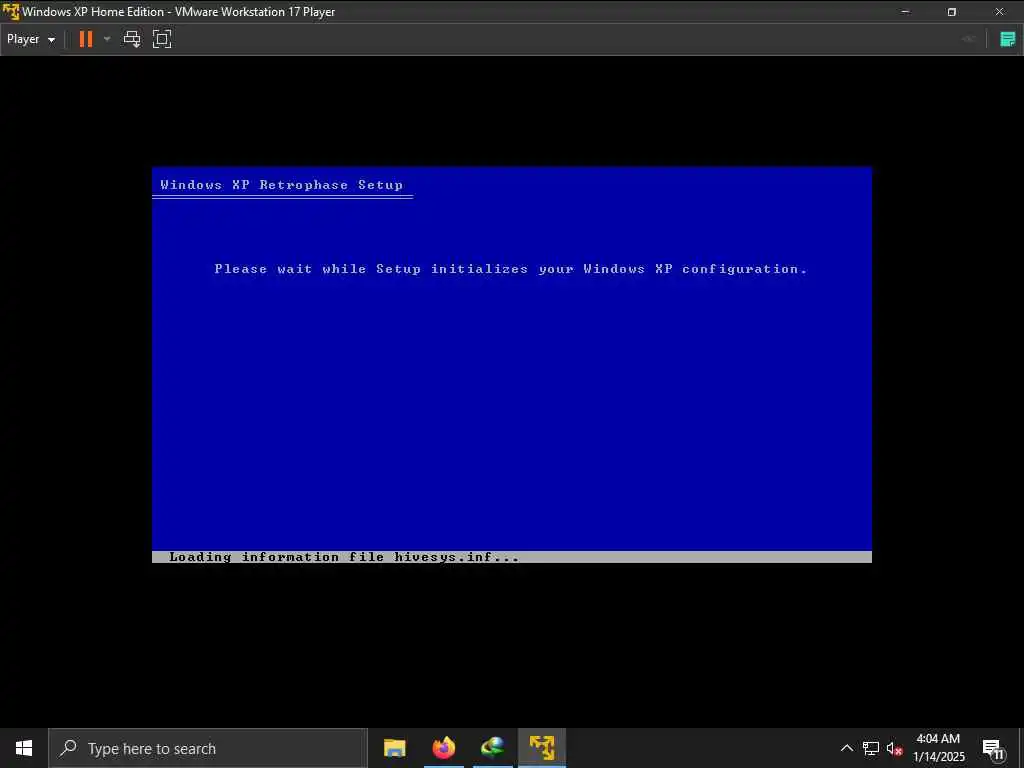This screenshot has width=1024, height=768.
Task: Minimize the VMware Player window
Action: (x=905, y=12)
